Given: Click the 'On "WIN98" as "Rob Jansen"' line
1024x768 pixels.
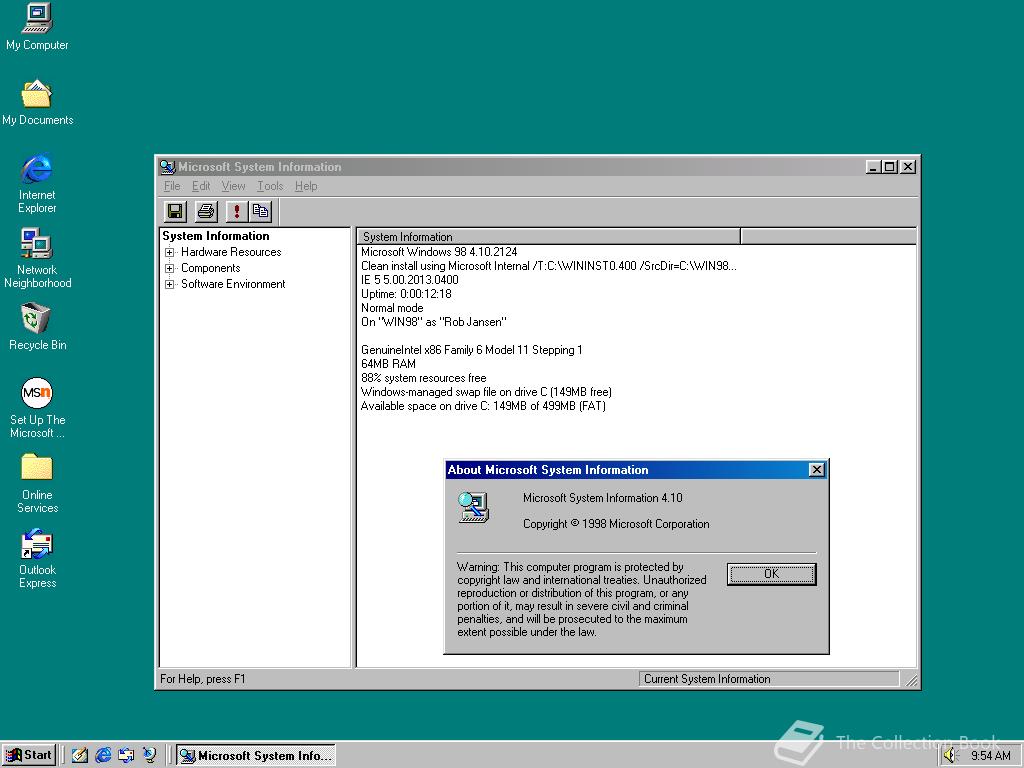Looking at the screenshot, I should click(x=434, y=322).
